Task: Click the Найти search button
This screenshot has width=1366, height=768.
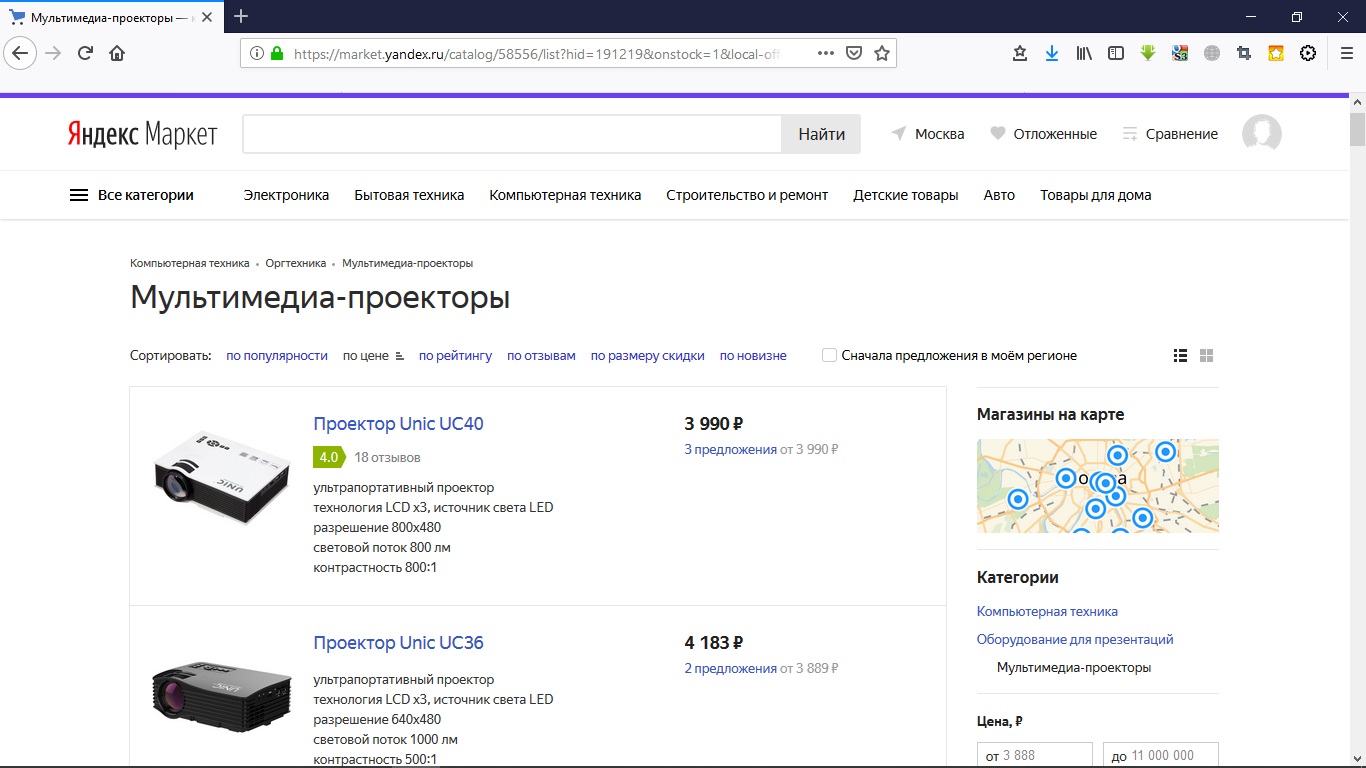Action: [x=821, y=134]
